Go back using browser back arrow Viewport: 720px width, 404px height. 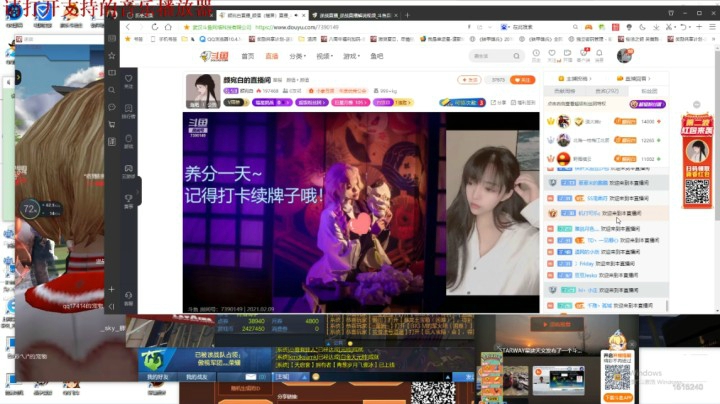(128, 27)
